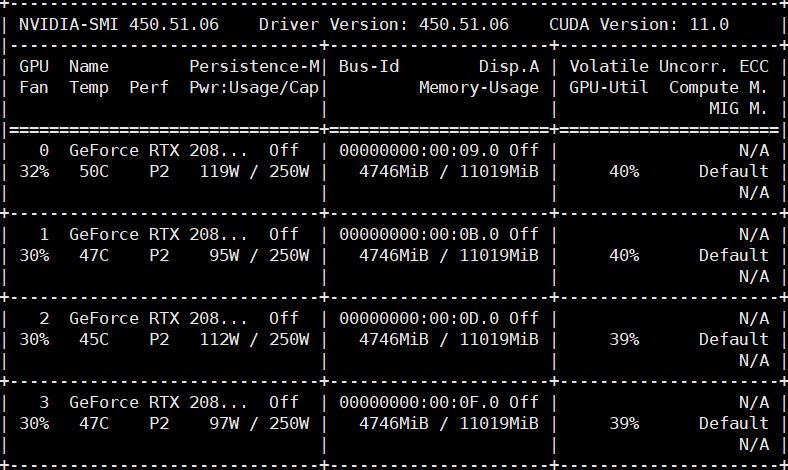This screenshot has width=788, height=470.
Task: Click the Temp column header
Action: (x=89, y=87)
